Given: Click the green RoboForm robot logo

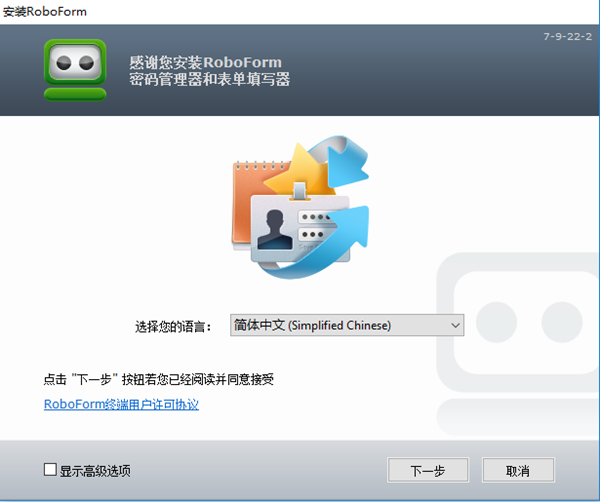Looking at the screenshot, I should tap(75, 68).
